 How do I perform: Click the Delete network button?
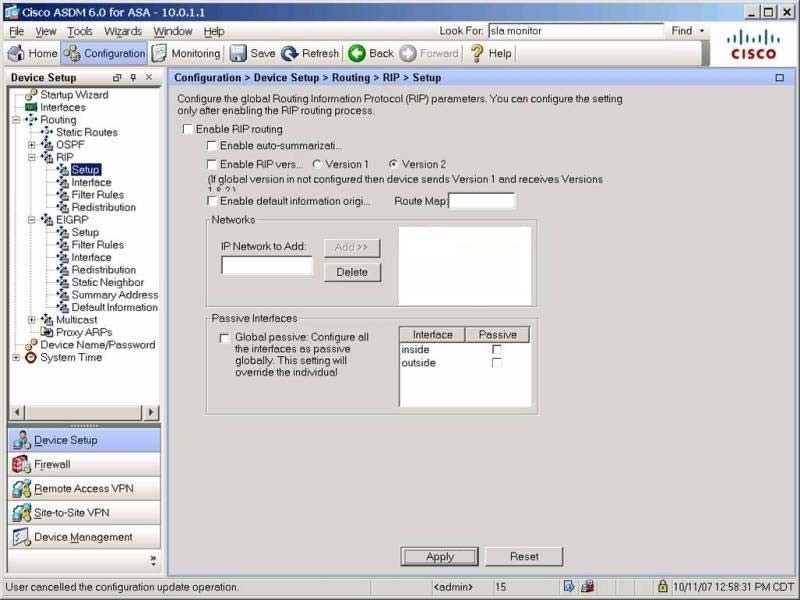352,272
